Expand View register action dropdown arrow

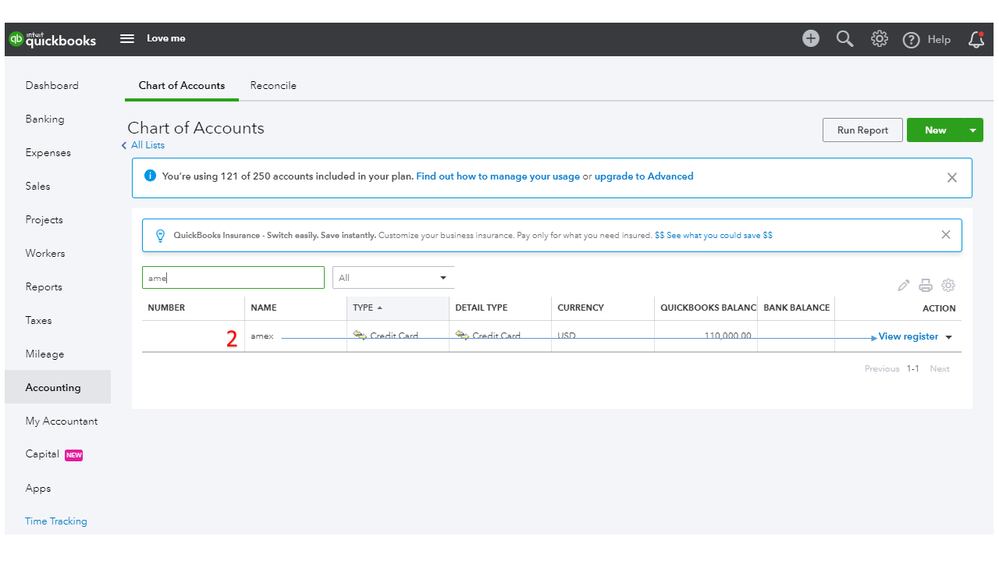coord(949,337)
